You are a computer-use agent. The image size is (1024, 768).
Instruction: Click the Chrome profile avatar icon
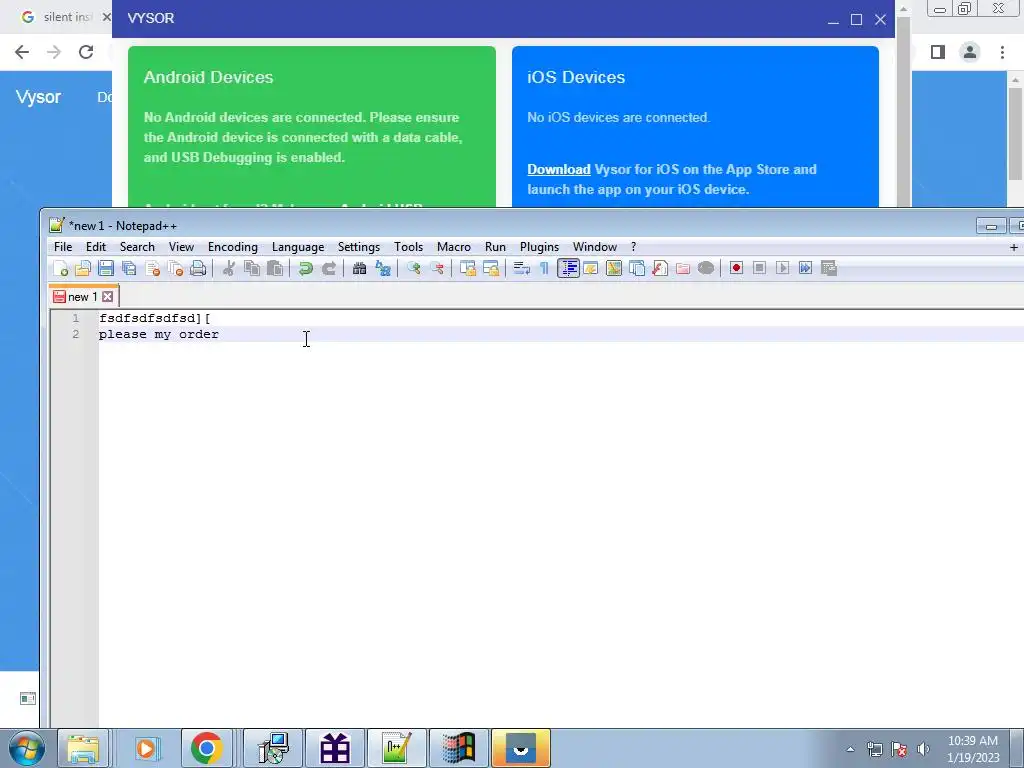pos(970,52)
